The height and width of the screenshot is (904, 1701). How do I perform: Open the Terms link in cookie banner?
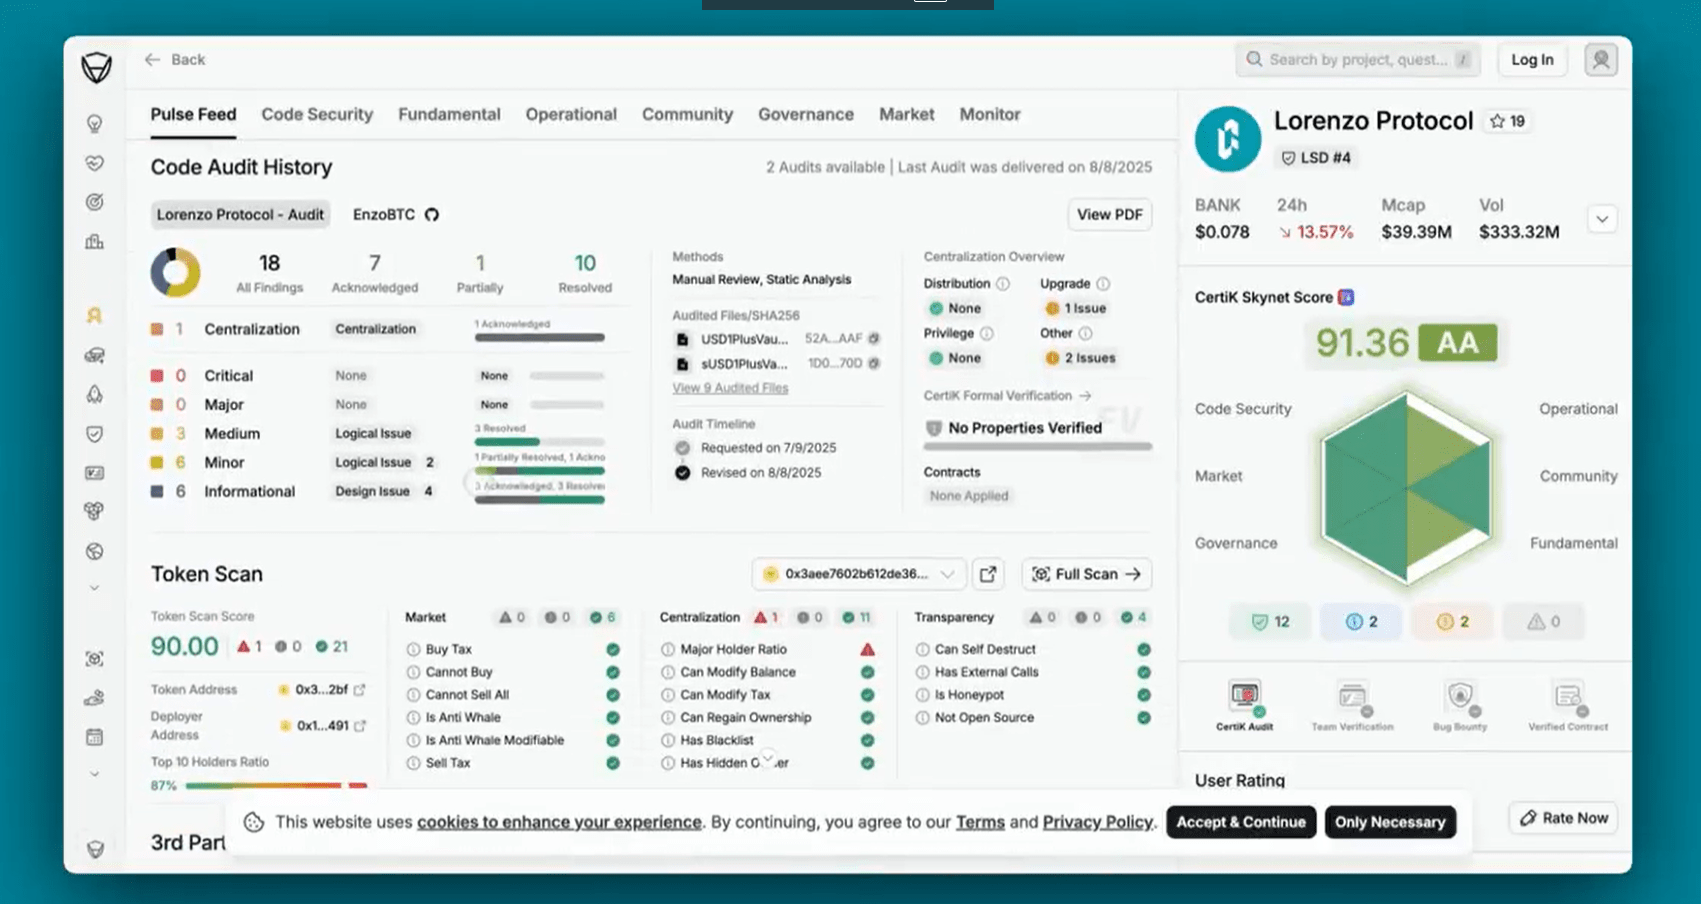tap(980, 822)
